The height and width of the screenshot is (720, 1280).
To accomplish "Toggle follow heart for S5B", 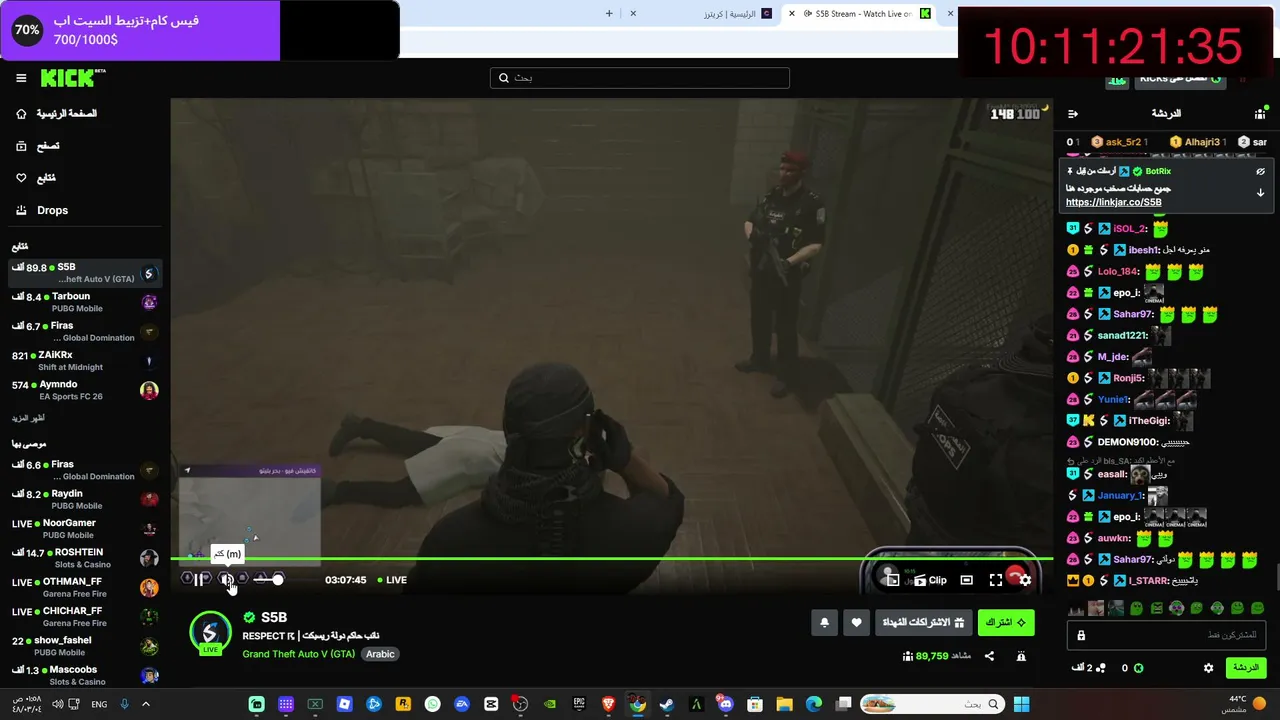I will click(x=856, y=623).
